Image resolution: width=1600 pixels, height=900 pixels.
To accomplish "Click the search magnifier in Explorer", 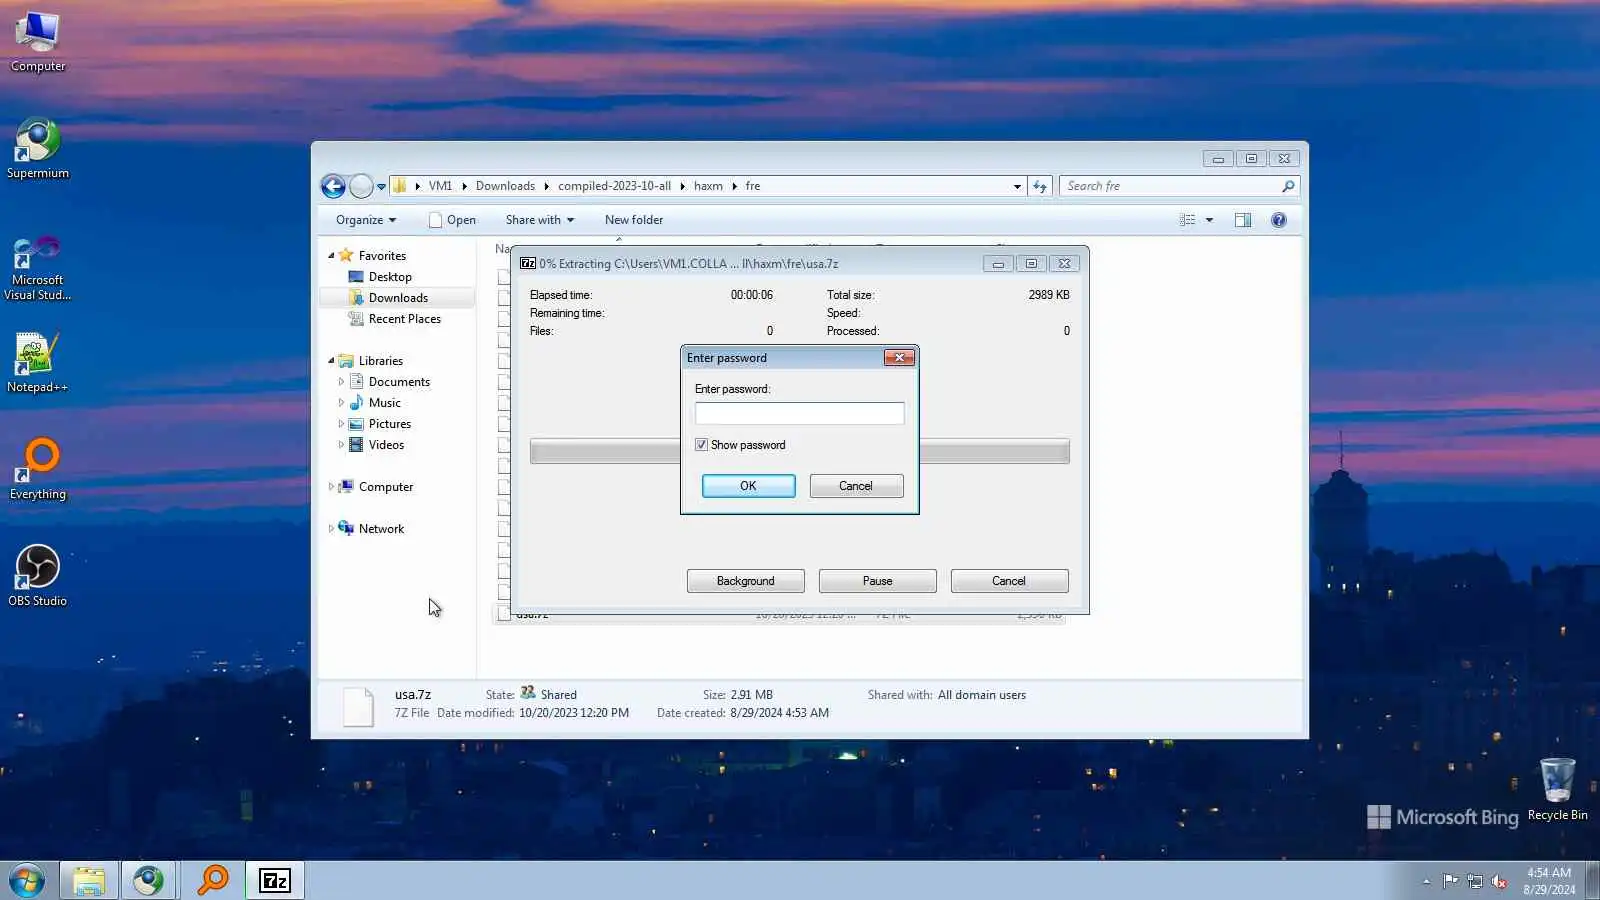I will click(x=1288, y=186).
